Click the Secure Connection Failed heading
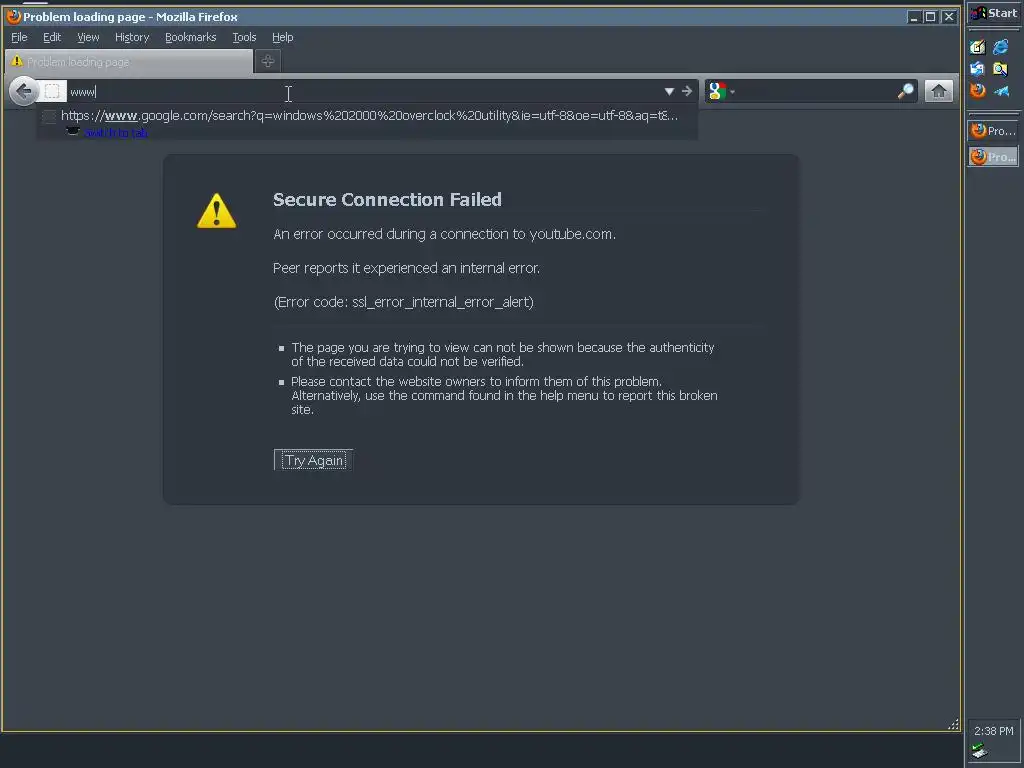The height and width of the screenshot is (768, 1024). tap(387, 200)
